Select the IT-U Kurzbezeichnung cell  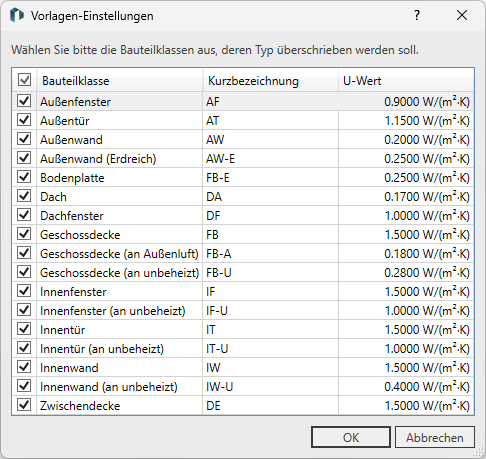pos(270,349)
